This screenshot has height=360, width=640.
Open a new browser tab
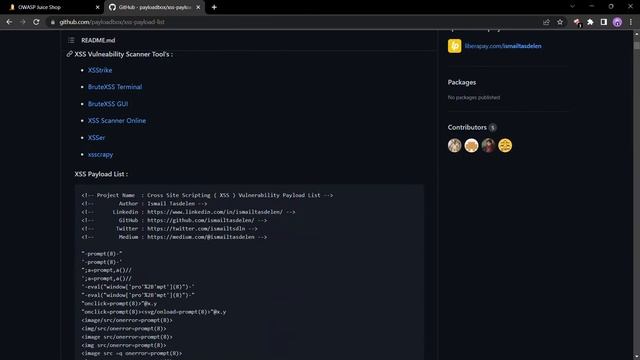(214, 7)
